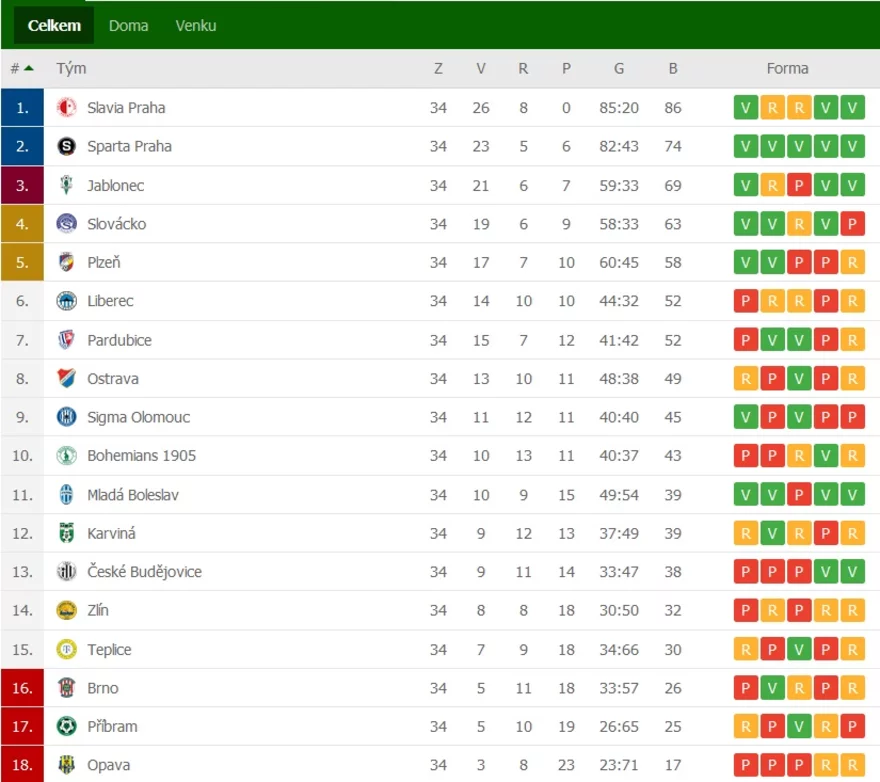The width and height of the screenshot is (880, 782).
Task: Switch to the Doma tab
Action: pyautogui.click(x=129, y=26)
